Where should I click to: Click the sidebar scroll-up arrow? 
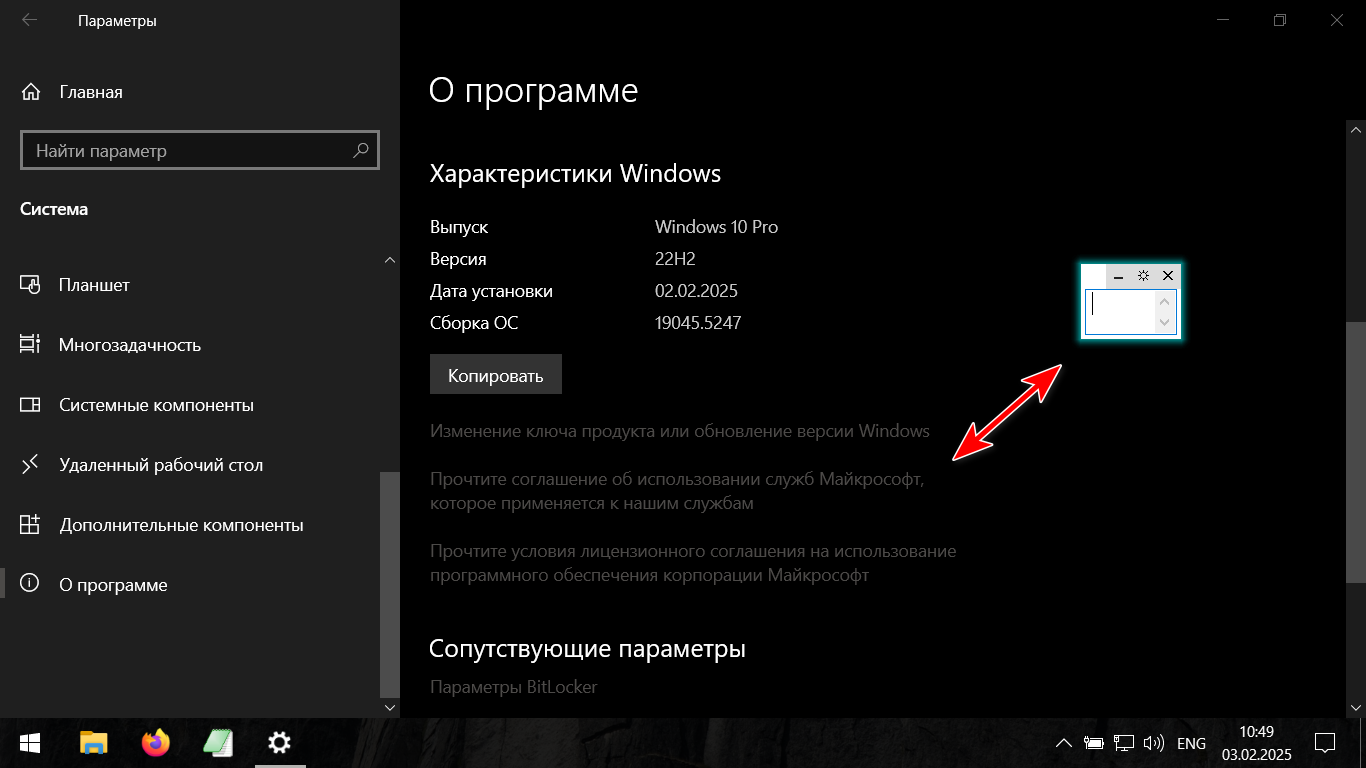pyautogui.click(x=390, y=261)
